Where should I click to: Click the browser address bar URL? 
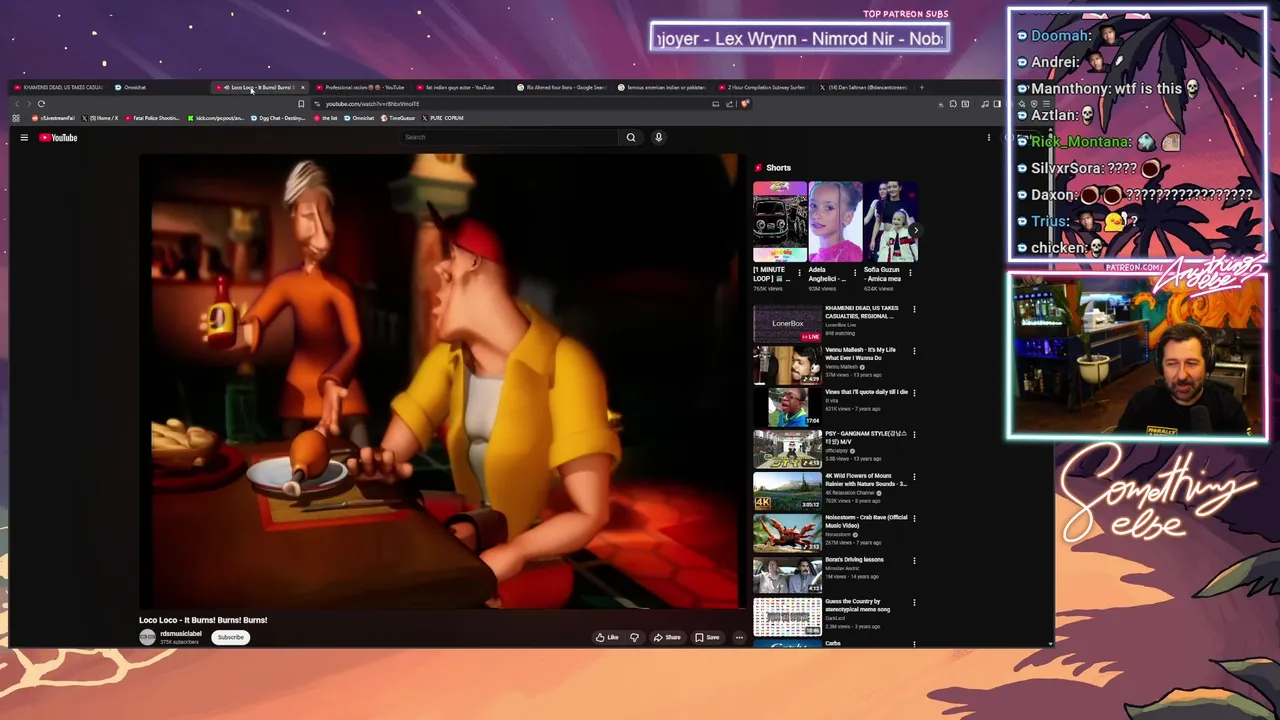pyautogui.click(x=372, y=104)
